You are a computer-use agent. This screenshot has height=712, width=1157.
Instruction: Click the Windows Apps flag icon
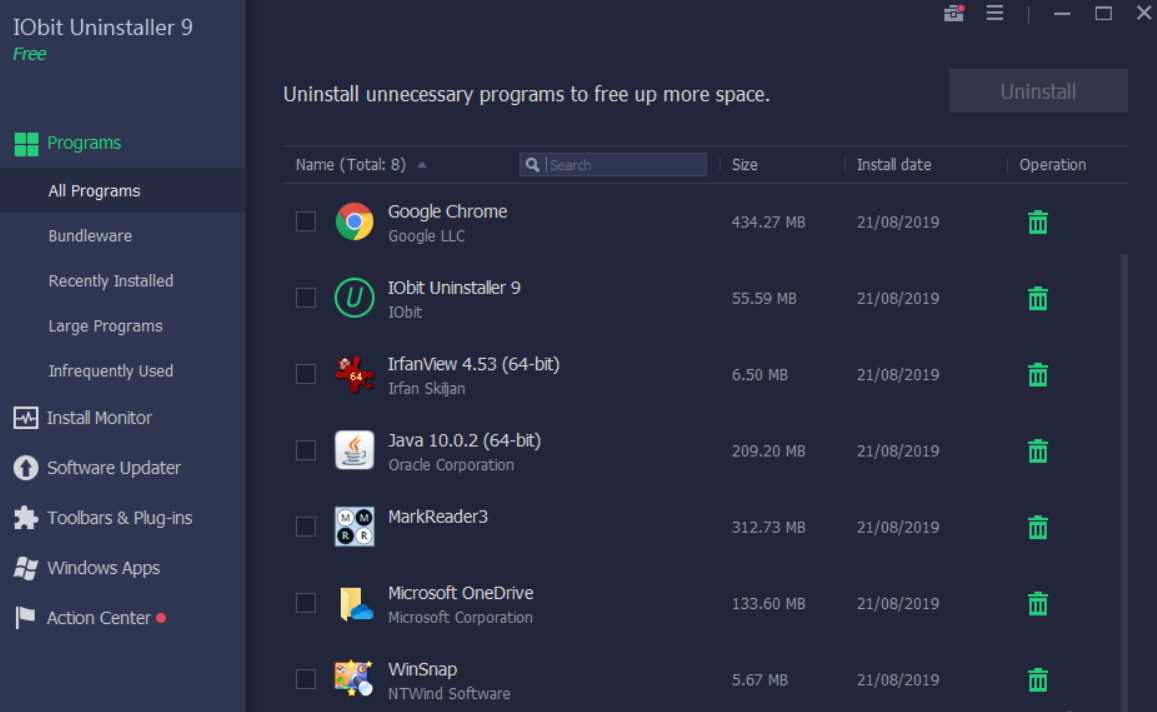tap(26, 568)
